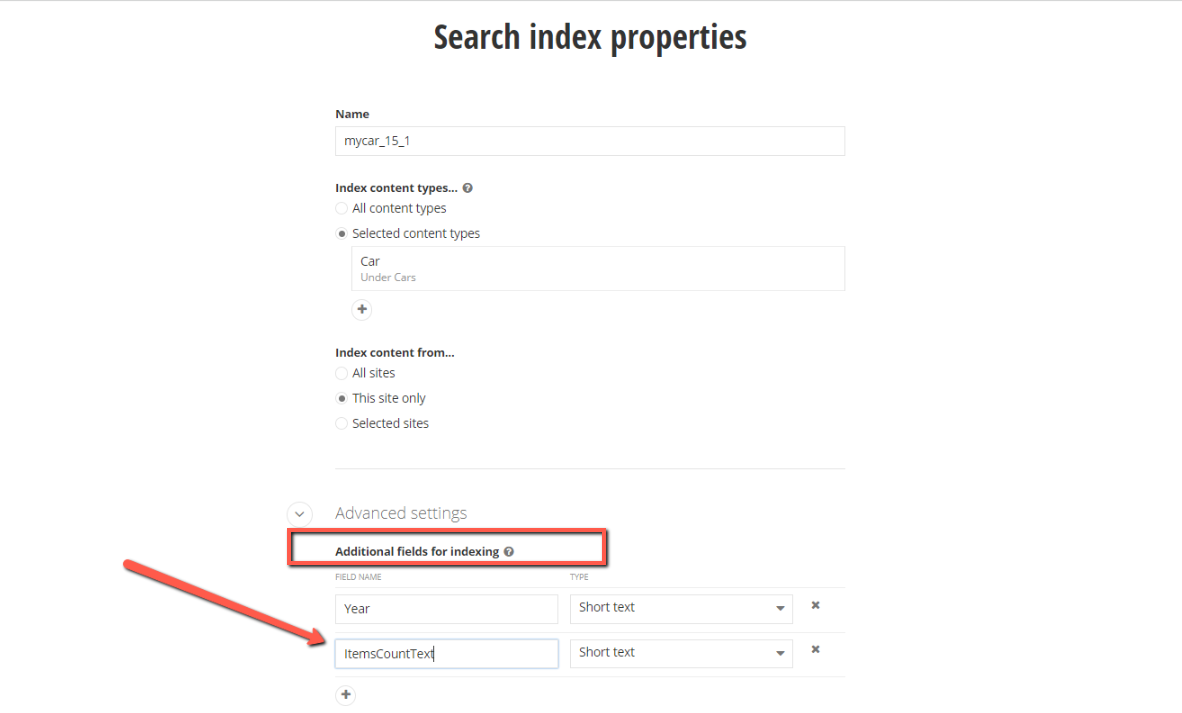The image size is (1182, 713).
Task: Click the ItemsCountText field name input
Action: pyautogui.click(x=446, y=653)
